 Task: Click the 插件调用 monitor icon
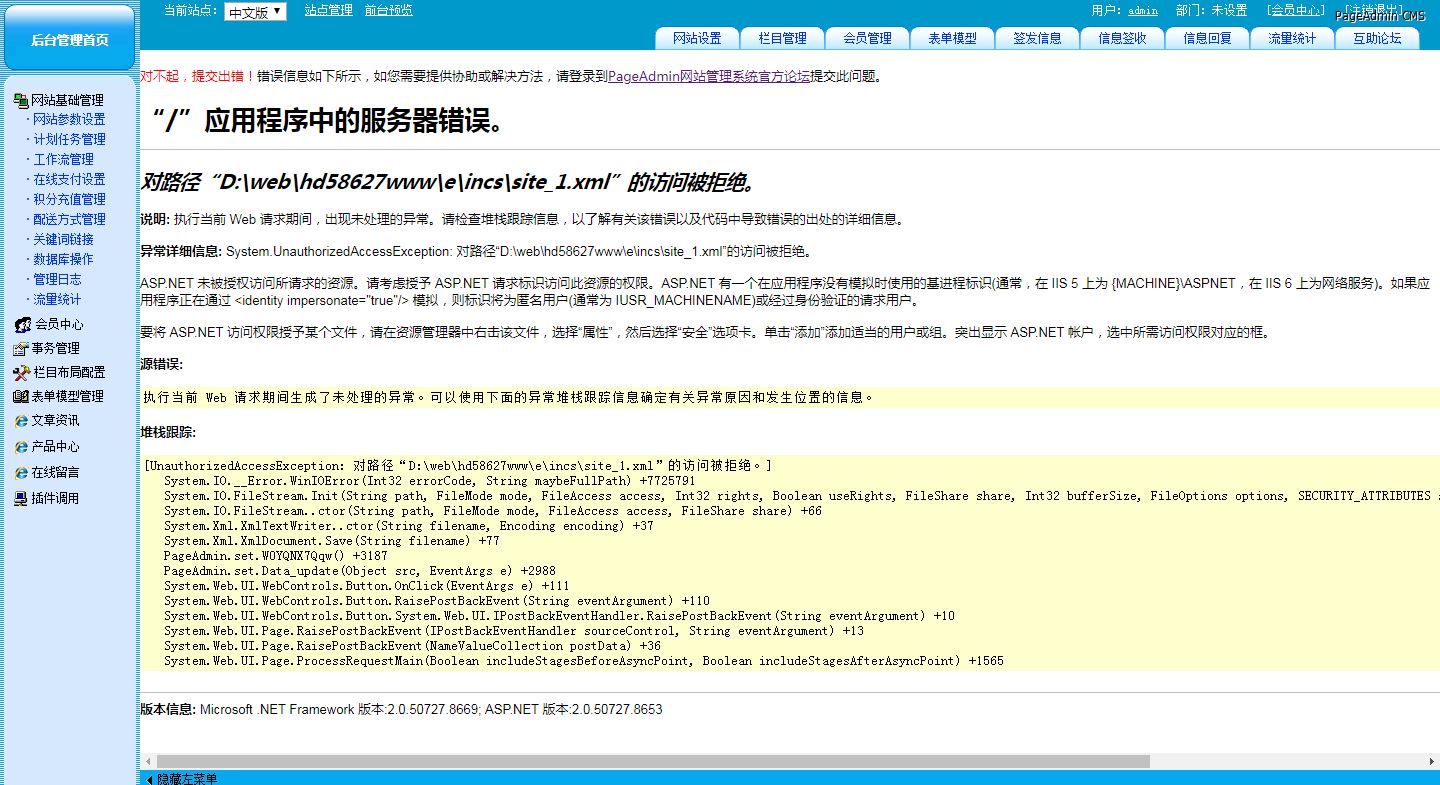pyautogui.click(x=21, y=498)
